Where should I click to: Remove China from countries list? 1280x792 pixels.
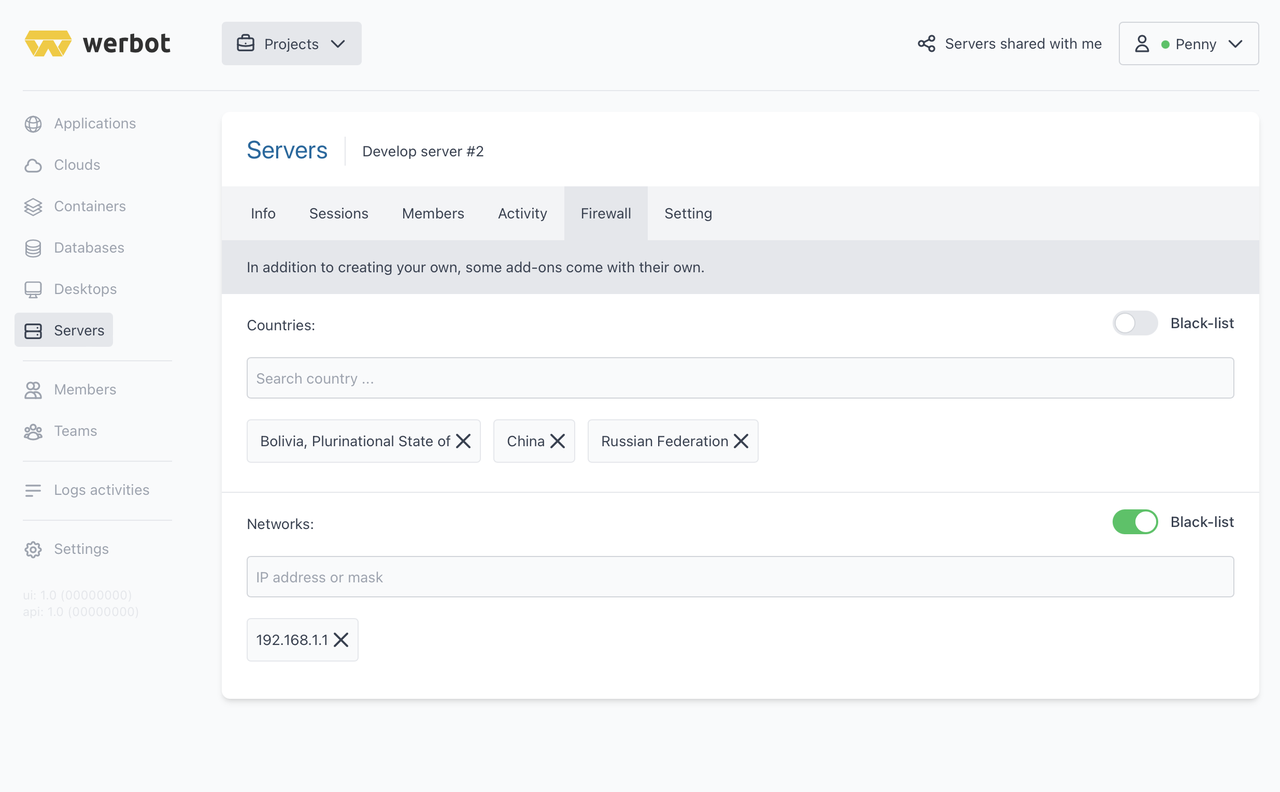[x=557, y=441]
